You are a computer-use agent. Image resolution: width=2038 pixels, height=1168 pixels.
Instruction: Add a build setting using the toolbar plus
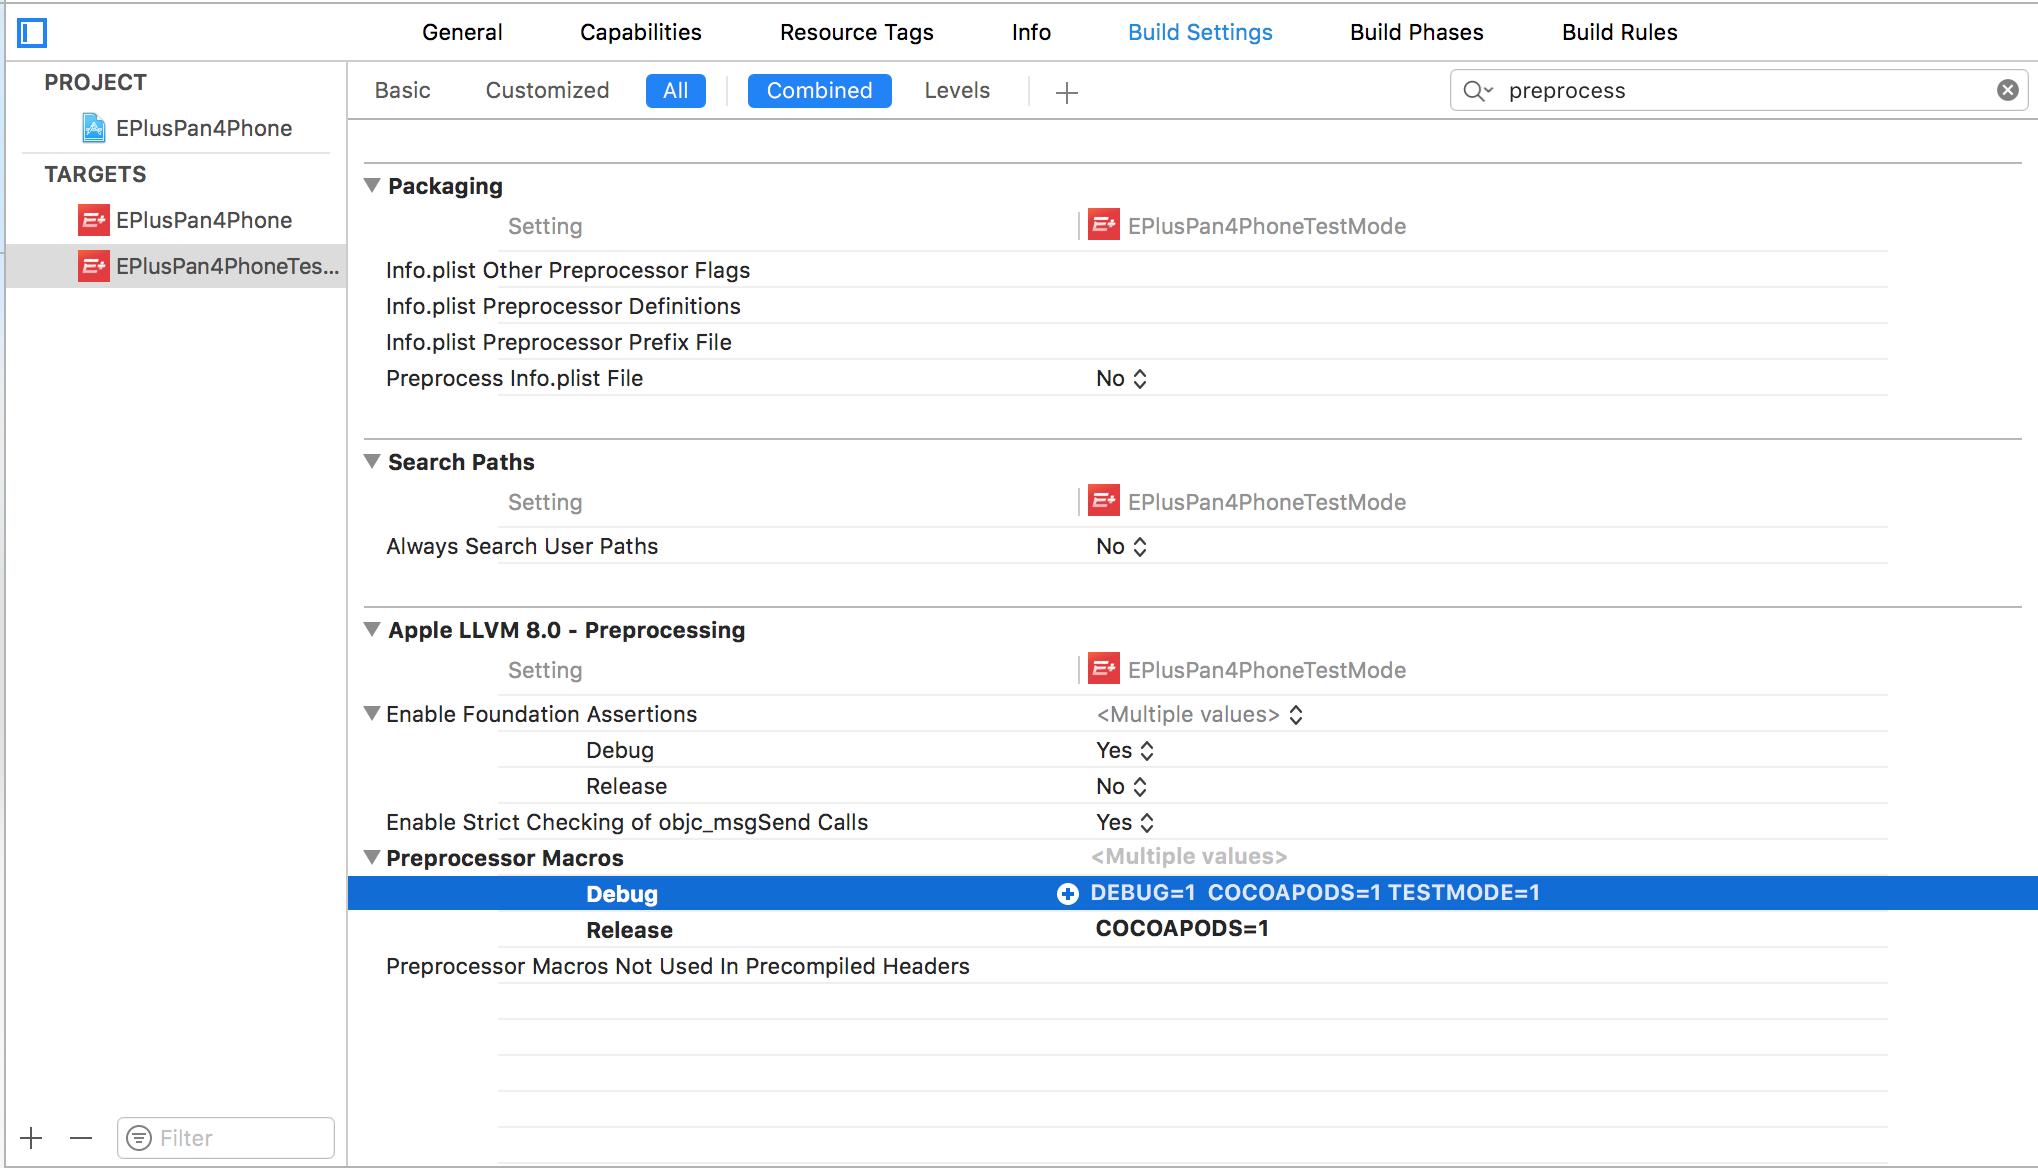1067,93
